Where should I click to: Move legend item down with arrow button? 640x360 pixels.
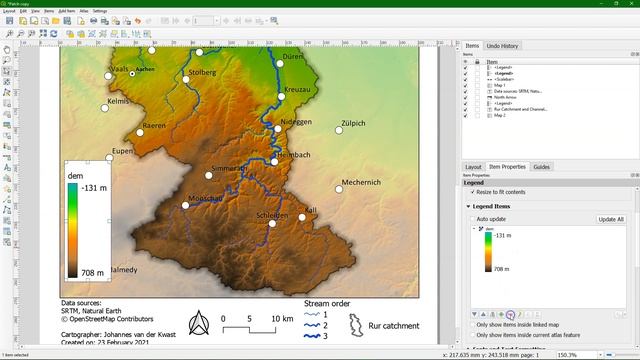[x=474, y=315]
